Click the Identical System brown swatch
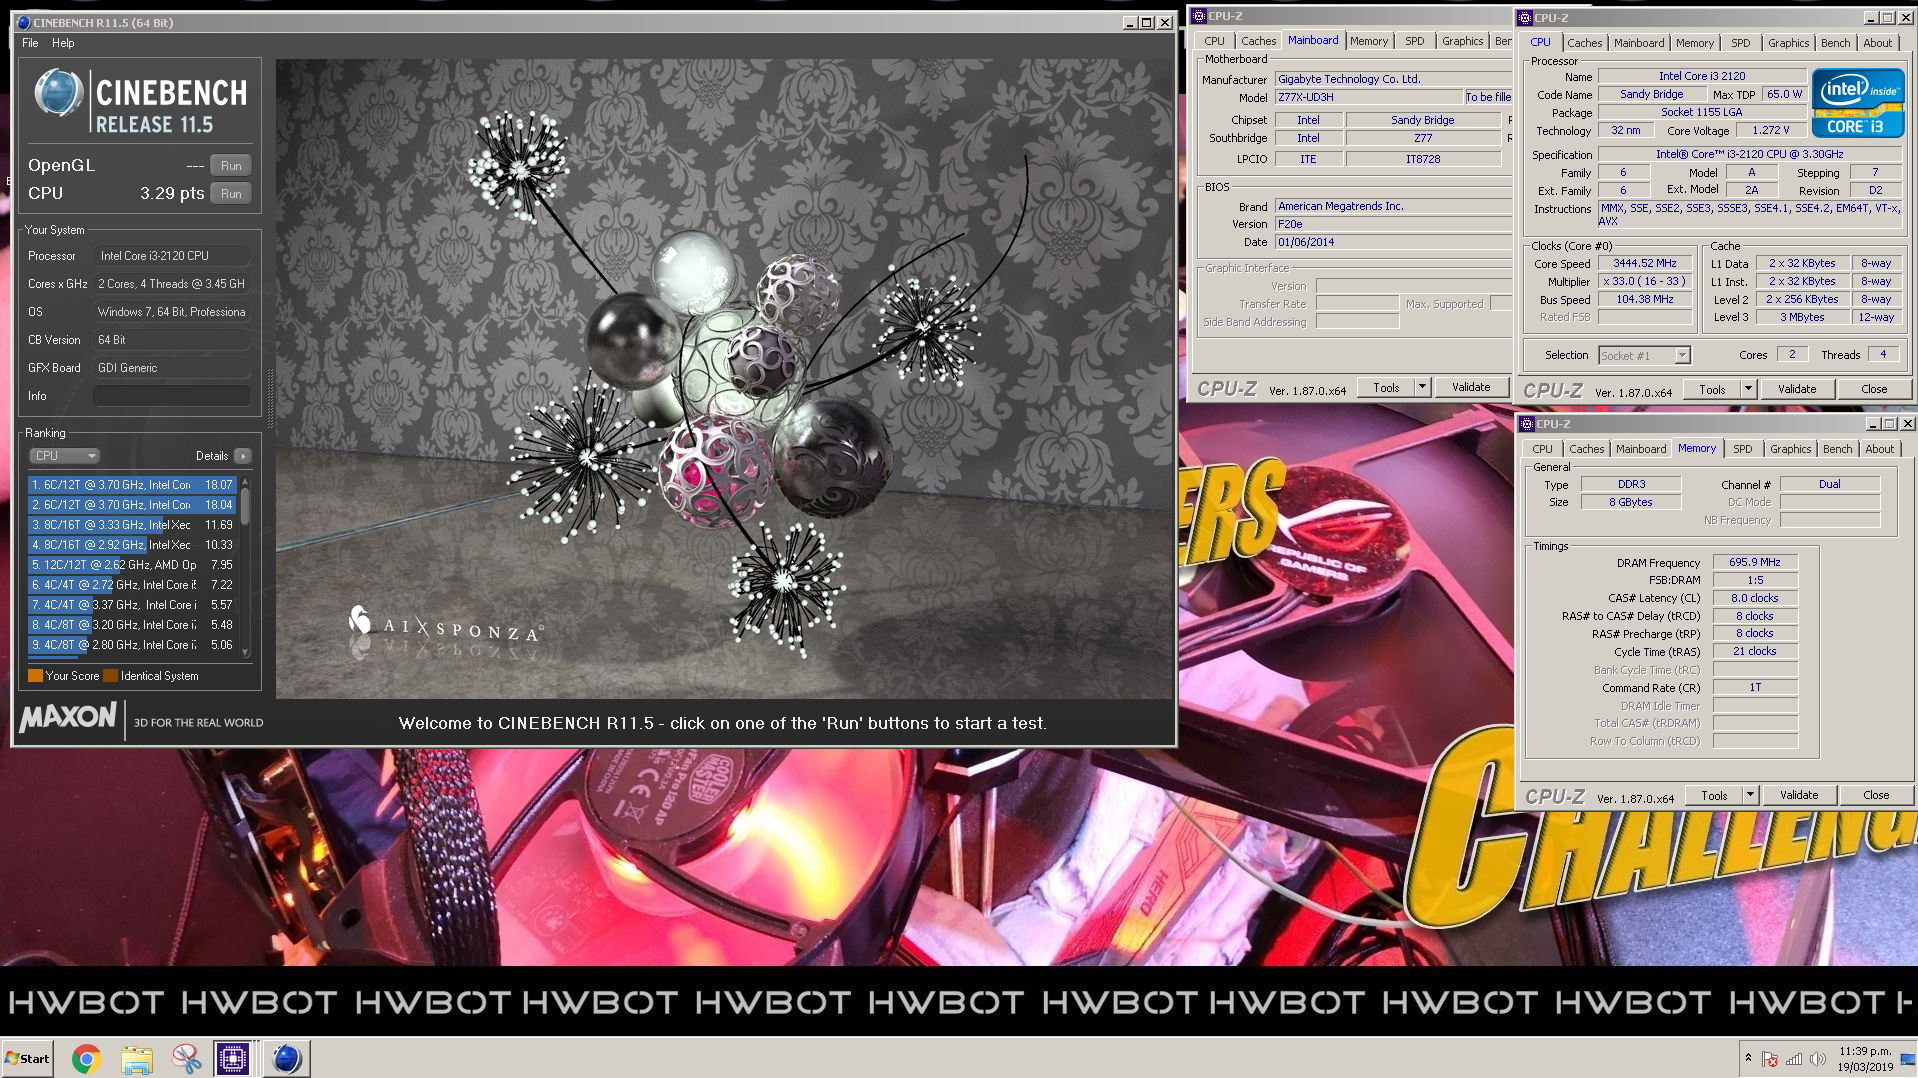Screen dimensions: 1918x1078 click(111, 676)
